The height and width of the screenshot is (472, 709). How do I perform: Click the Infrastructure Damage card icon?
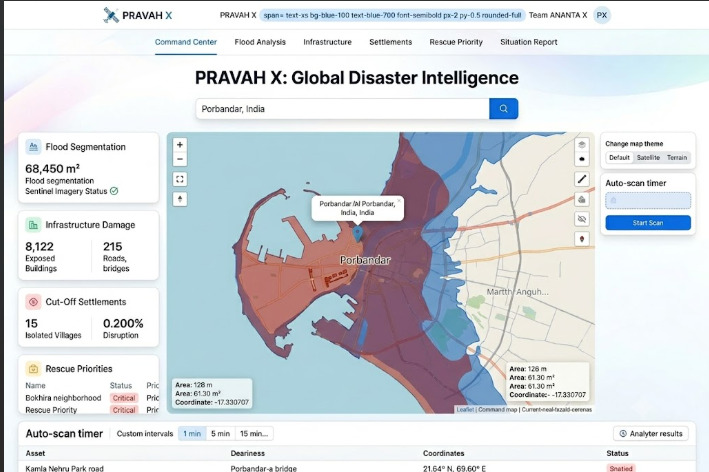(33, 225)
